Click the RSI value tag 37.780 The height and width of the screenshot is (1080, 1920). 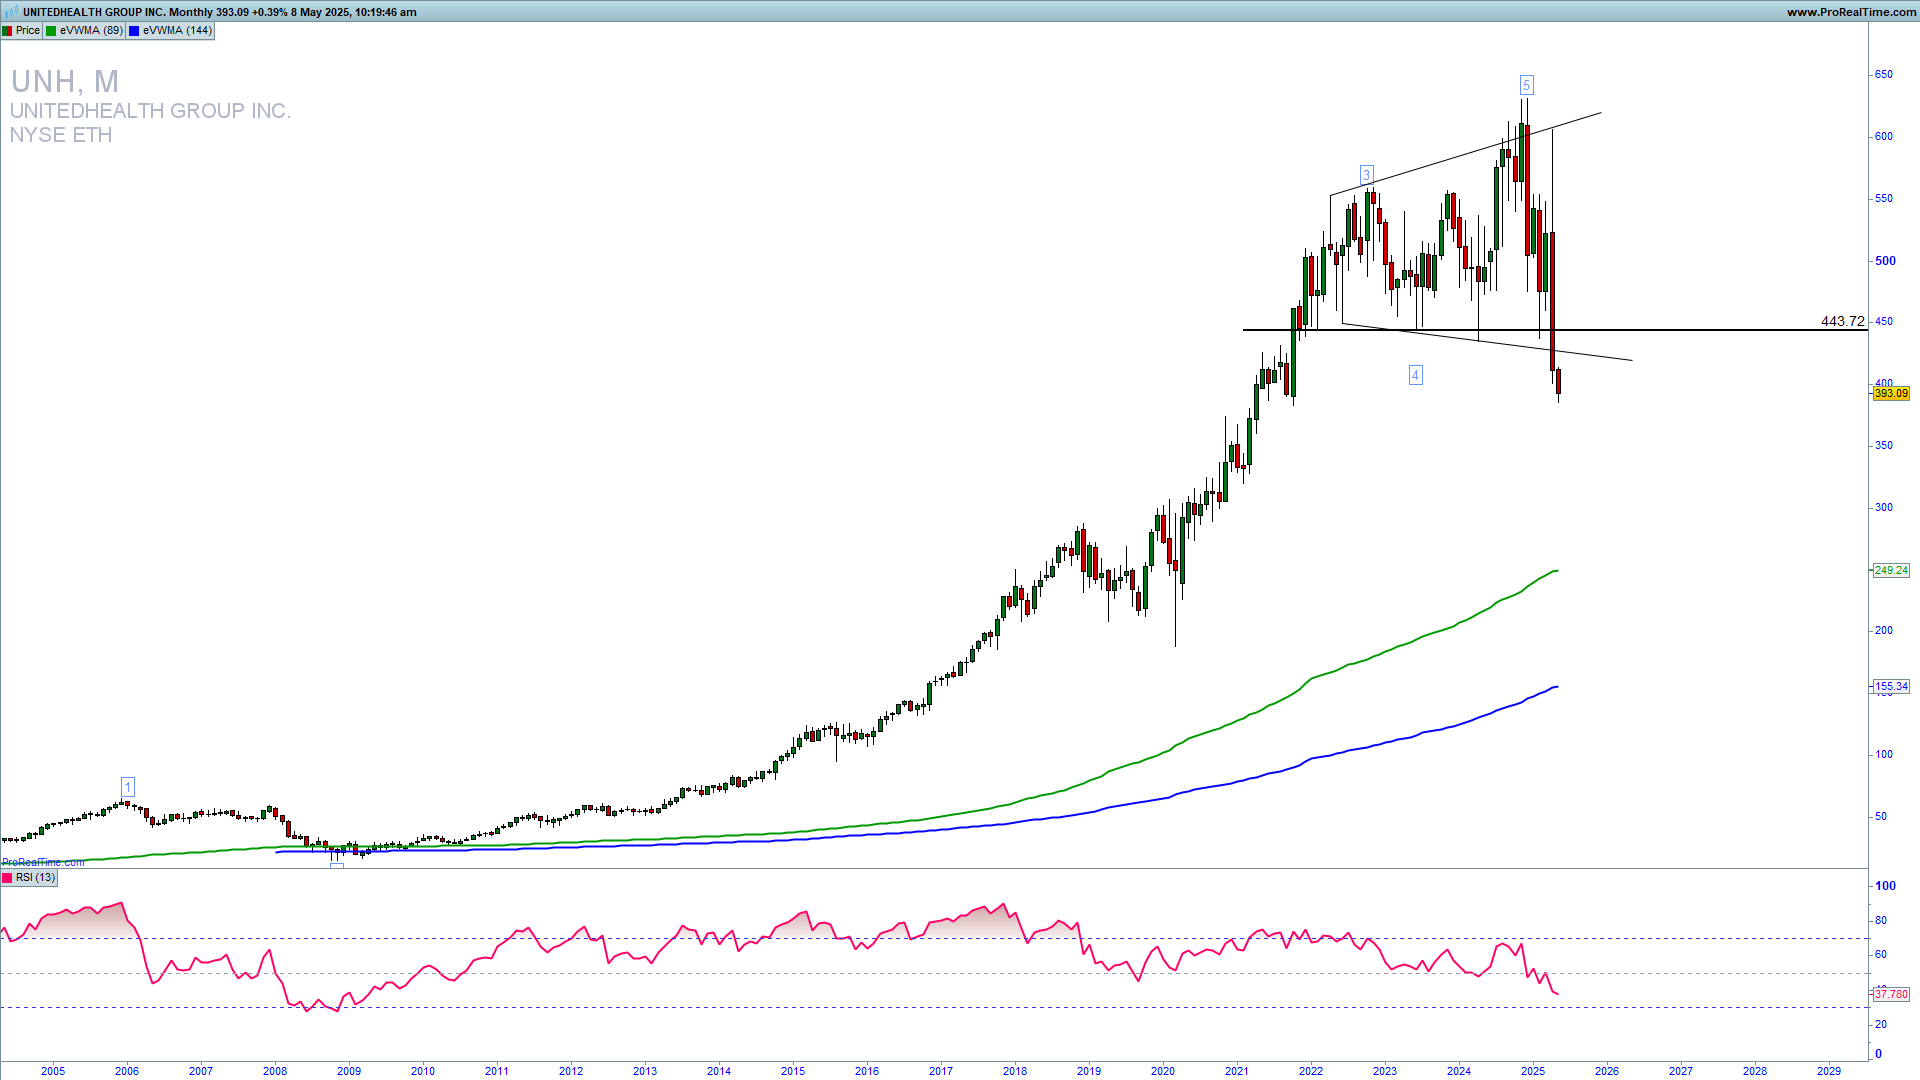click(x=1891, y=995)
